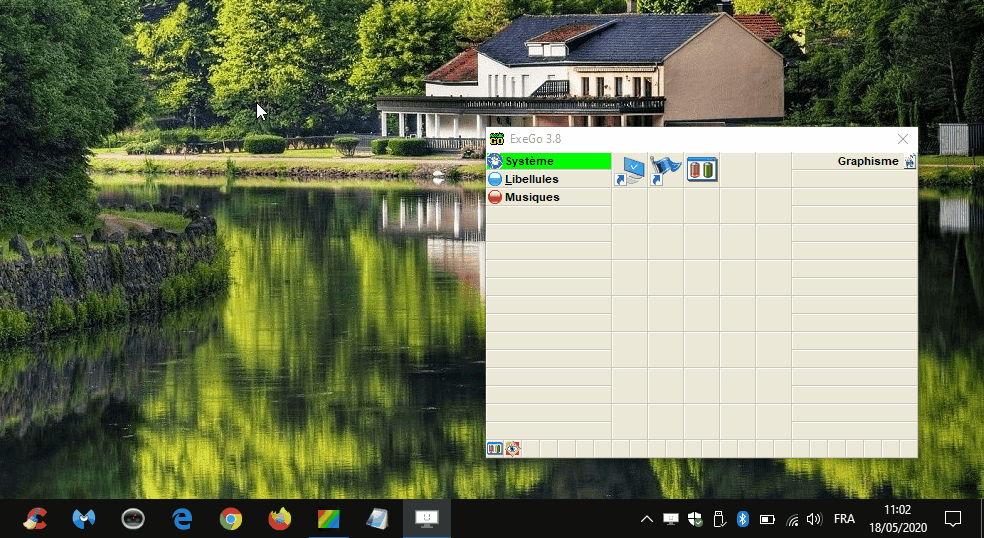
Task: Launch Firefox from the taskbar
Action: tap(280, 519)
